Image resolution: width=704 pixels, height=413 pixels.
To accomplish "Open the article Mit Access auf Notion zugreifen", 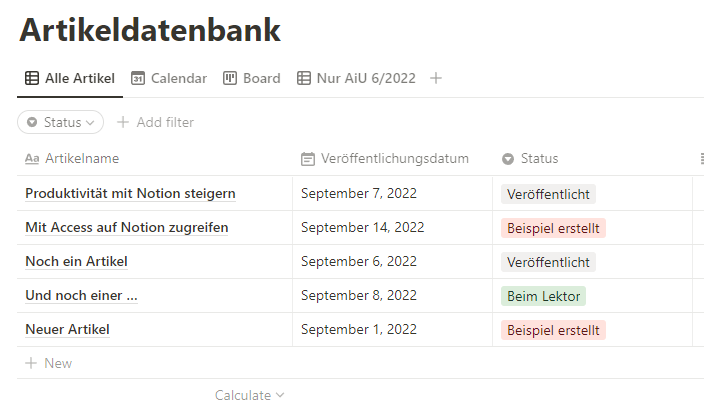I will [127, 227].
